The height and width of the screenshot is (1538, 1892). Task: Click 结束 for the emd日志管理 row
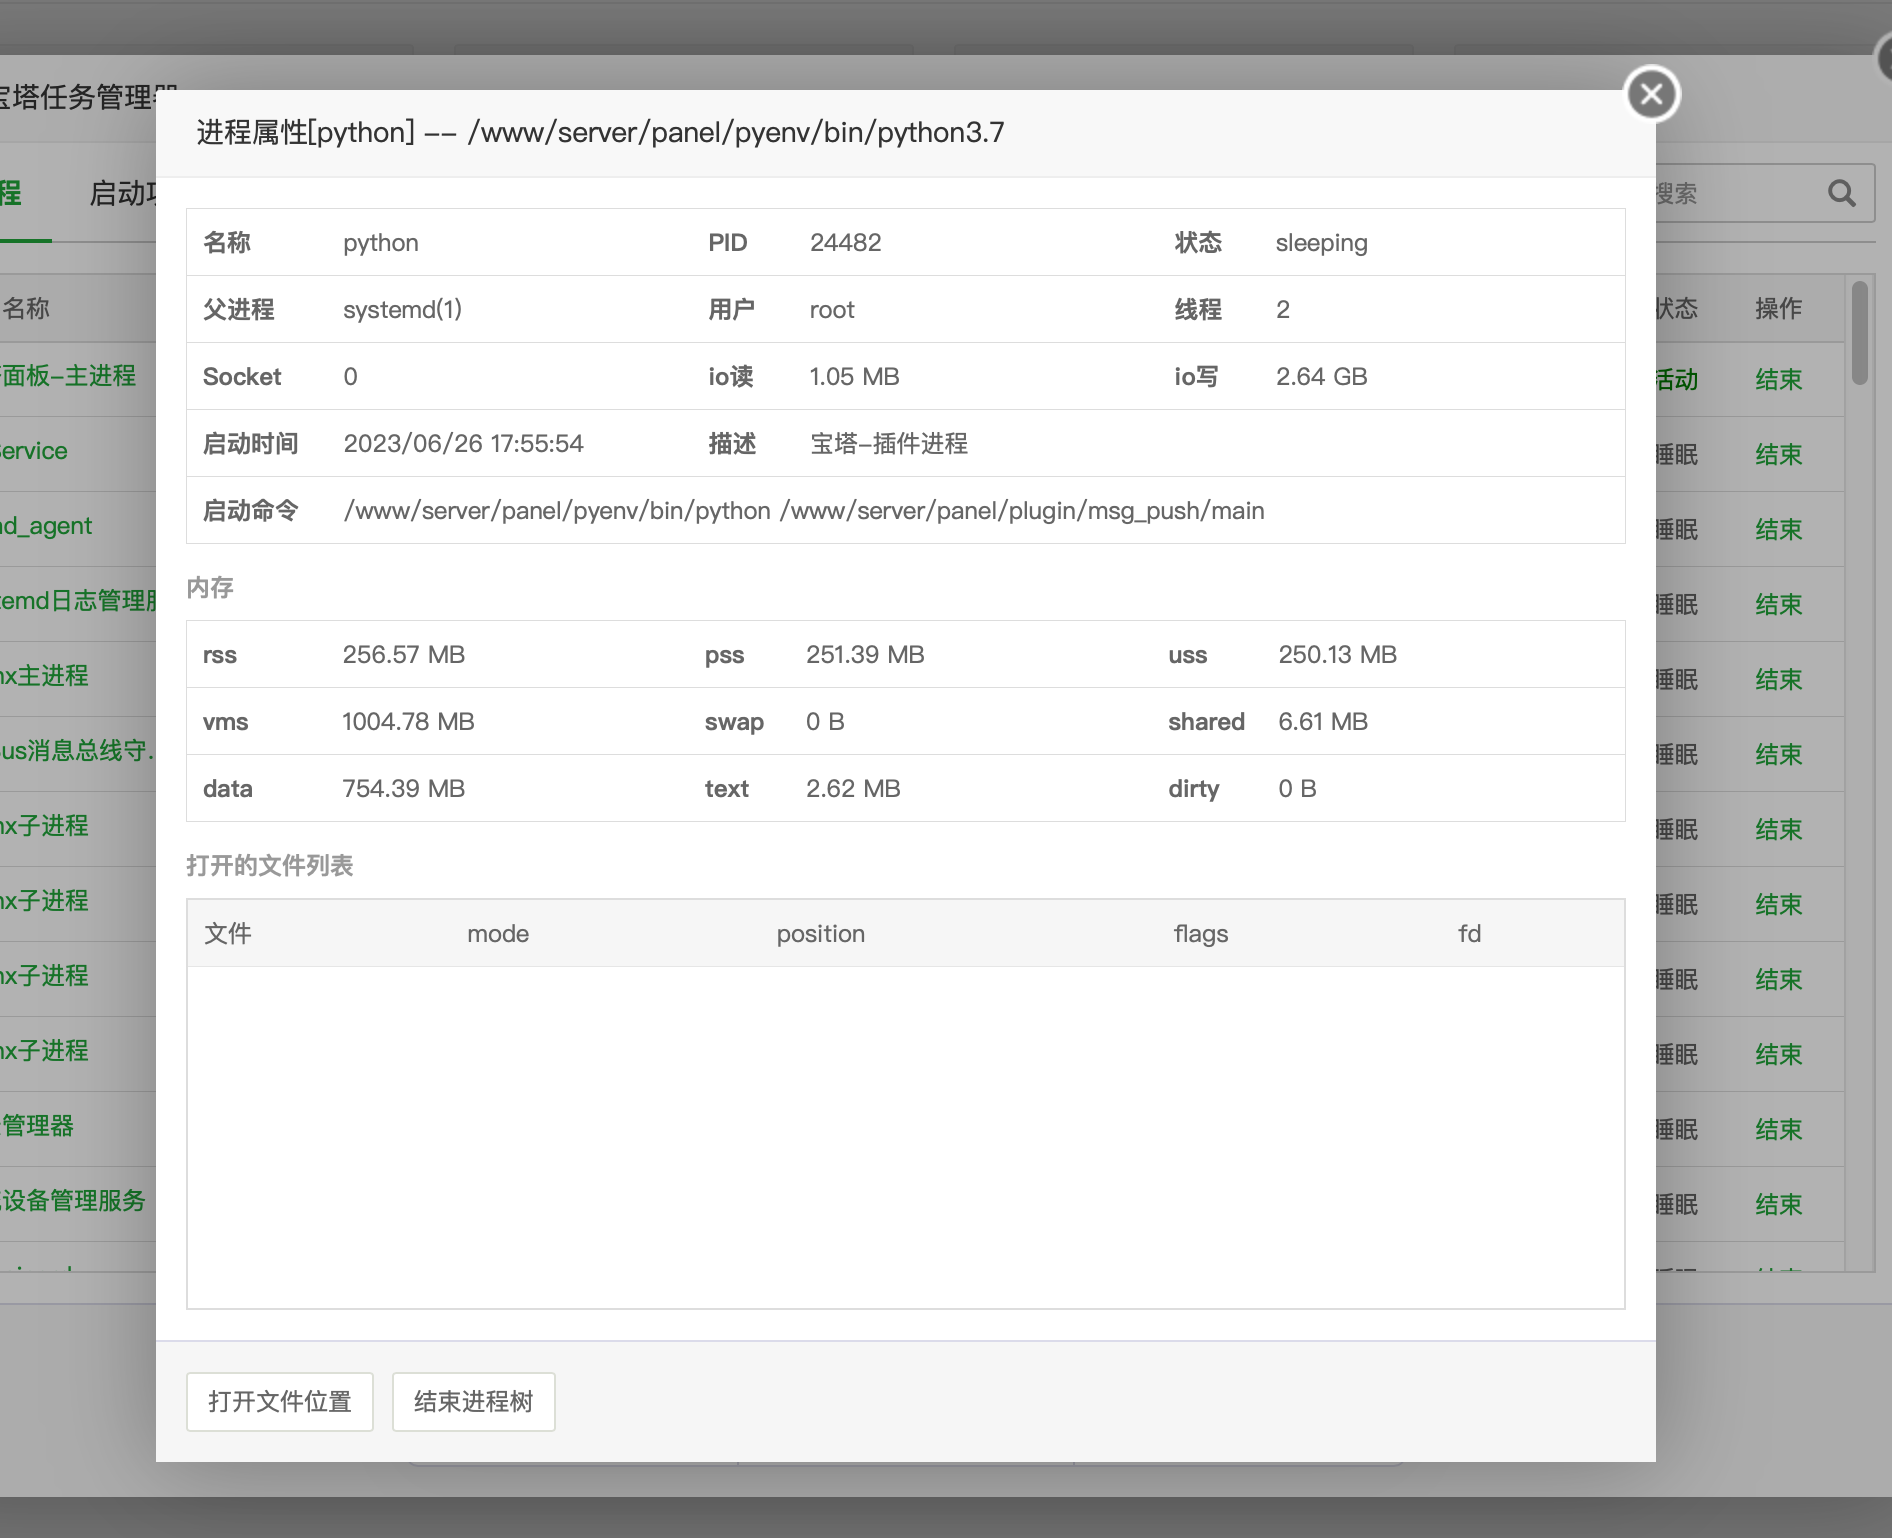[1778, 604]
